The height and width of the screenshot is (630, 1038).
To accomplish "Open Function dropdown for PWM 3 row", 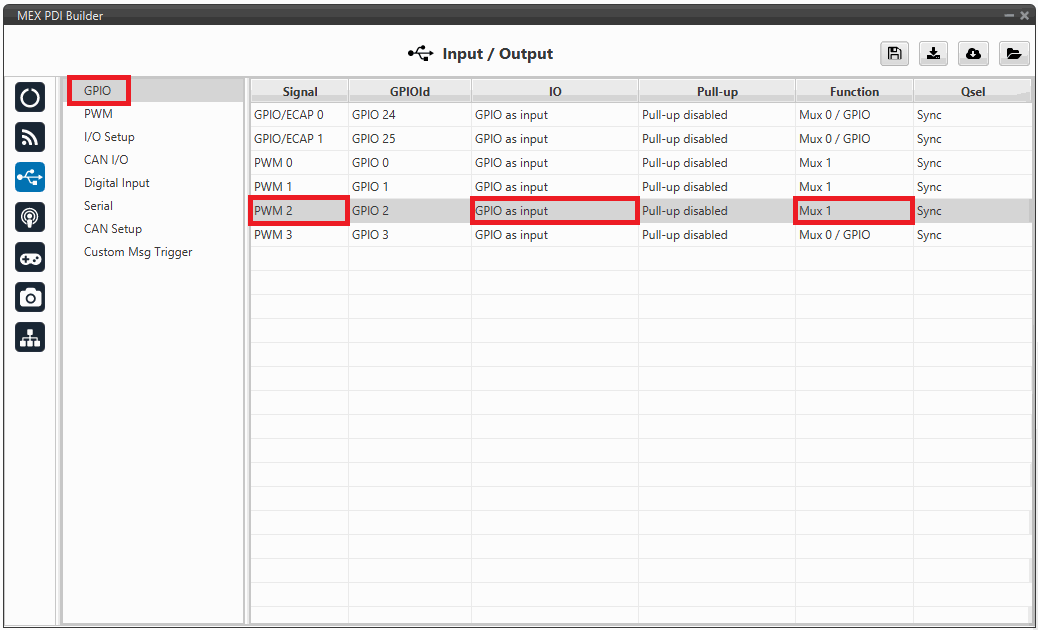I will coord(854,235).
